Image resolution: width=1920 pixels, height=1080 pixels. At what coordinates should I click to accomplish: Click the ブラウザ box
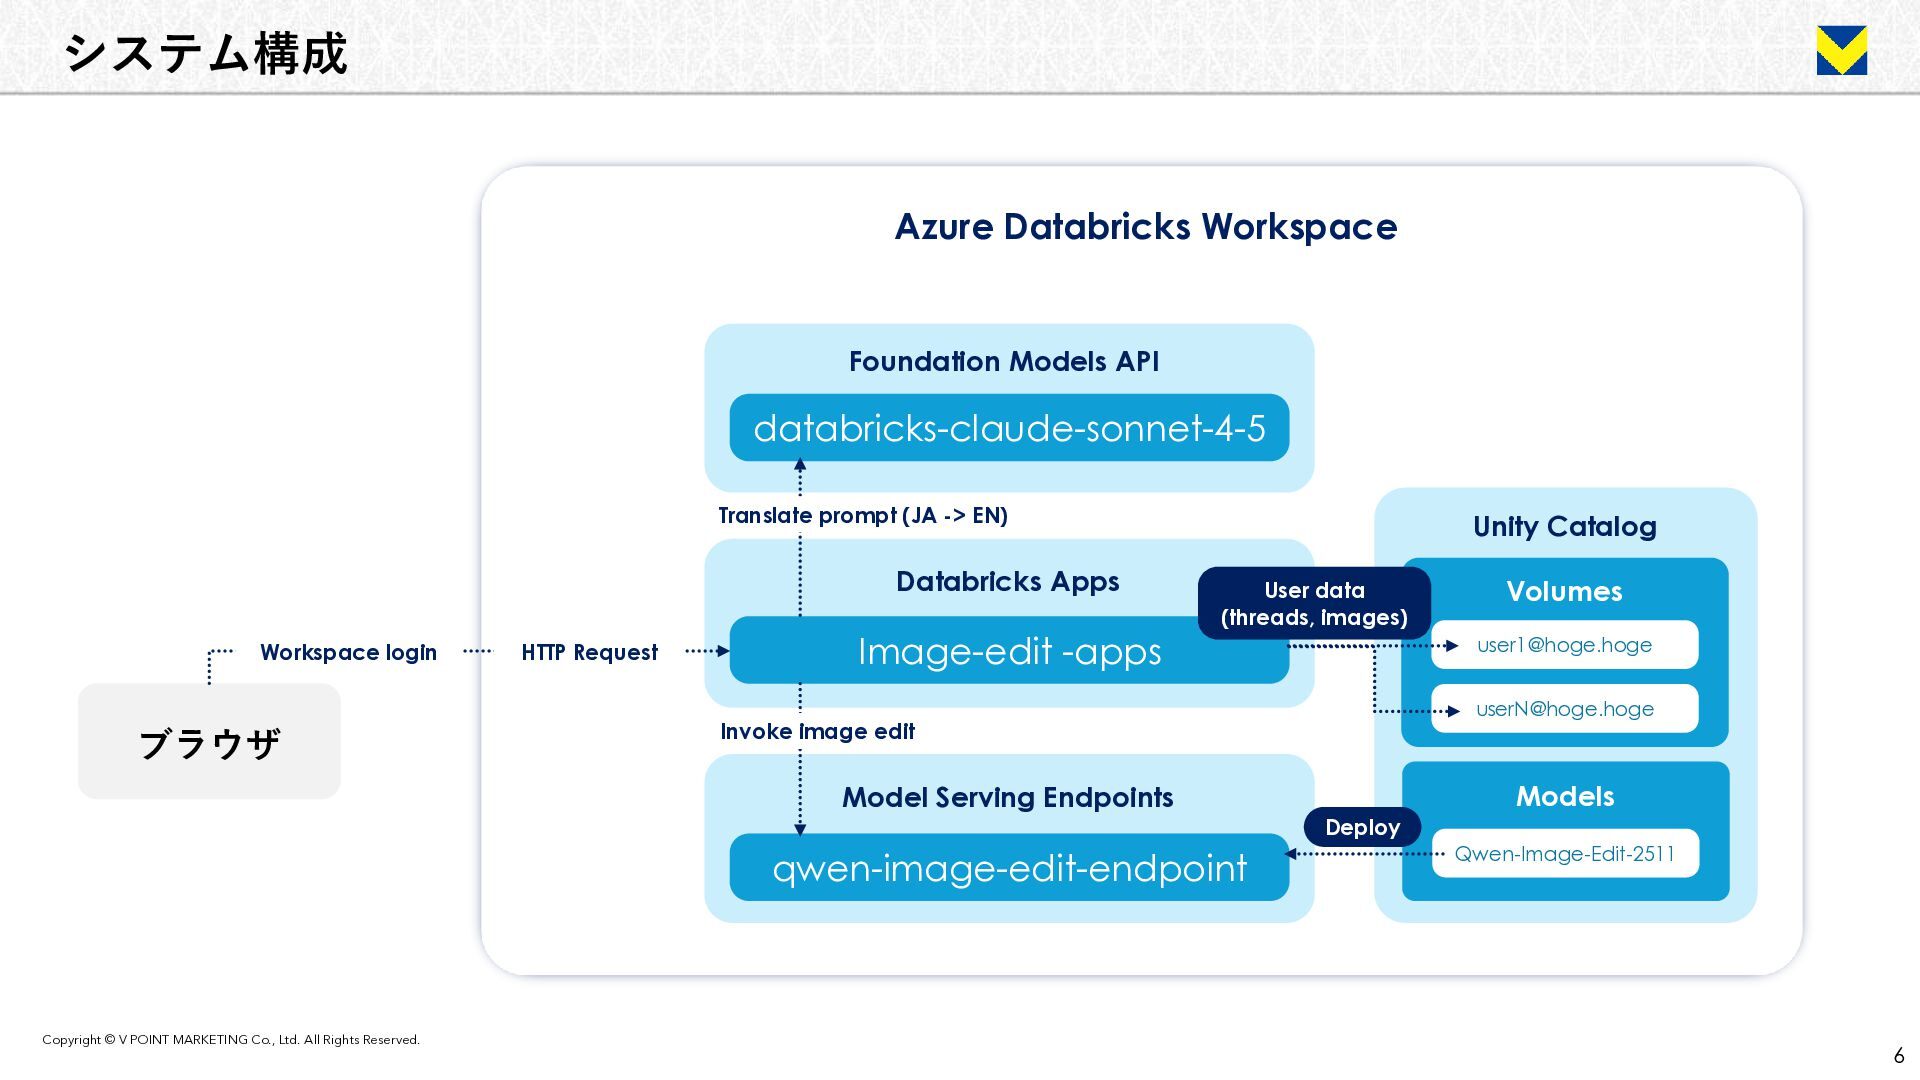coord(209,742)
